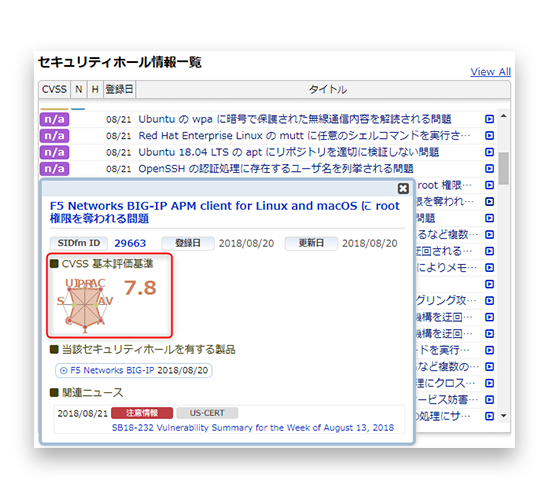Click the detail arrow icon for Ubuntu apt row
The width and height of the screenshot is (550, 500).
coord(489,152)
